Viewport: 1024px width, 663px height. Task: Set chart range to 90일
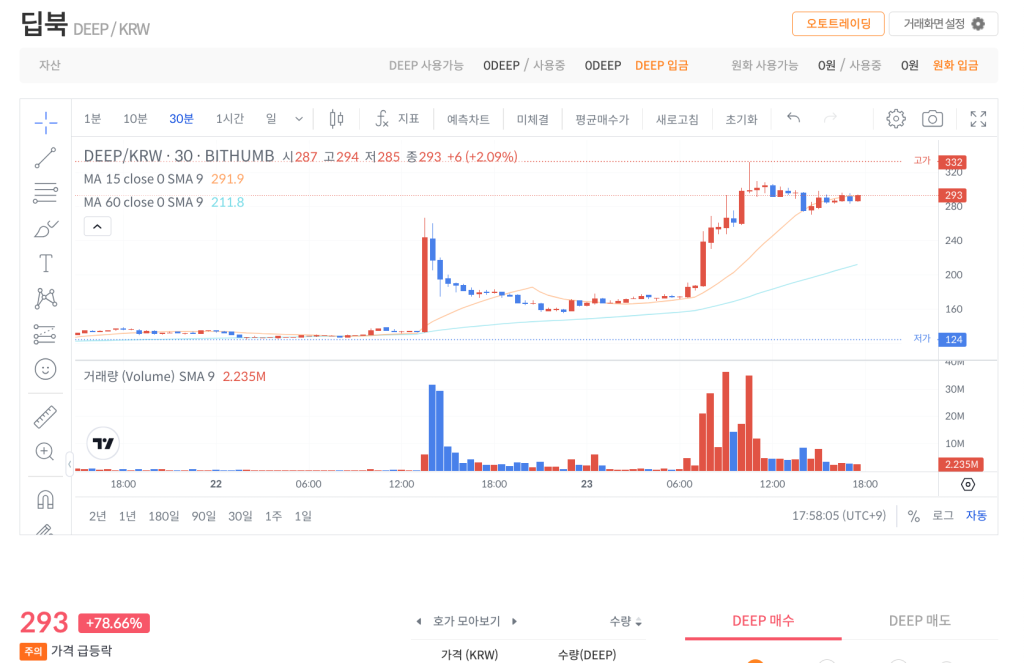point(204,516)
